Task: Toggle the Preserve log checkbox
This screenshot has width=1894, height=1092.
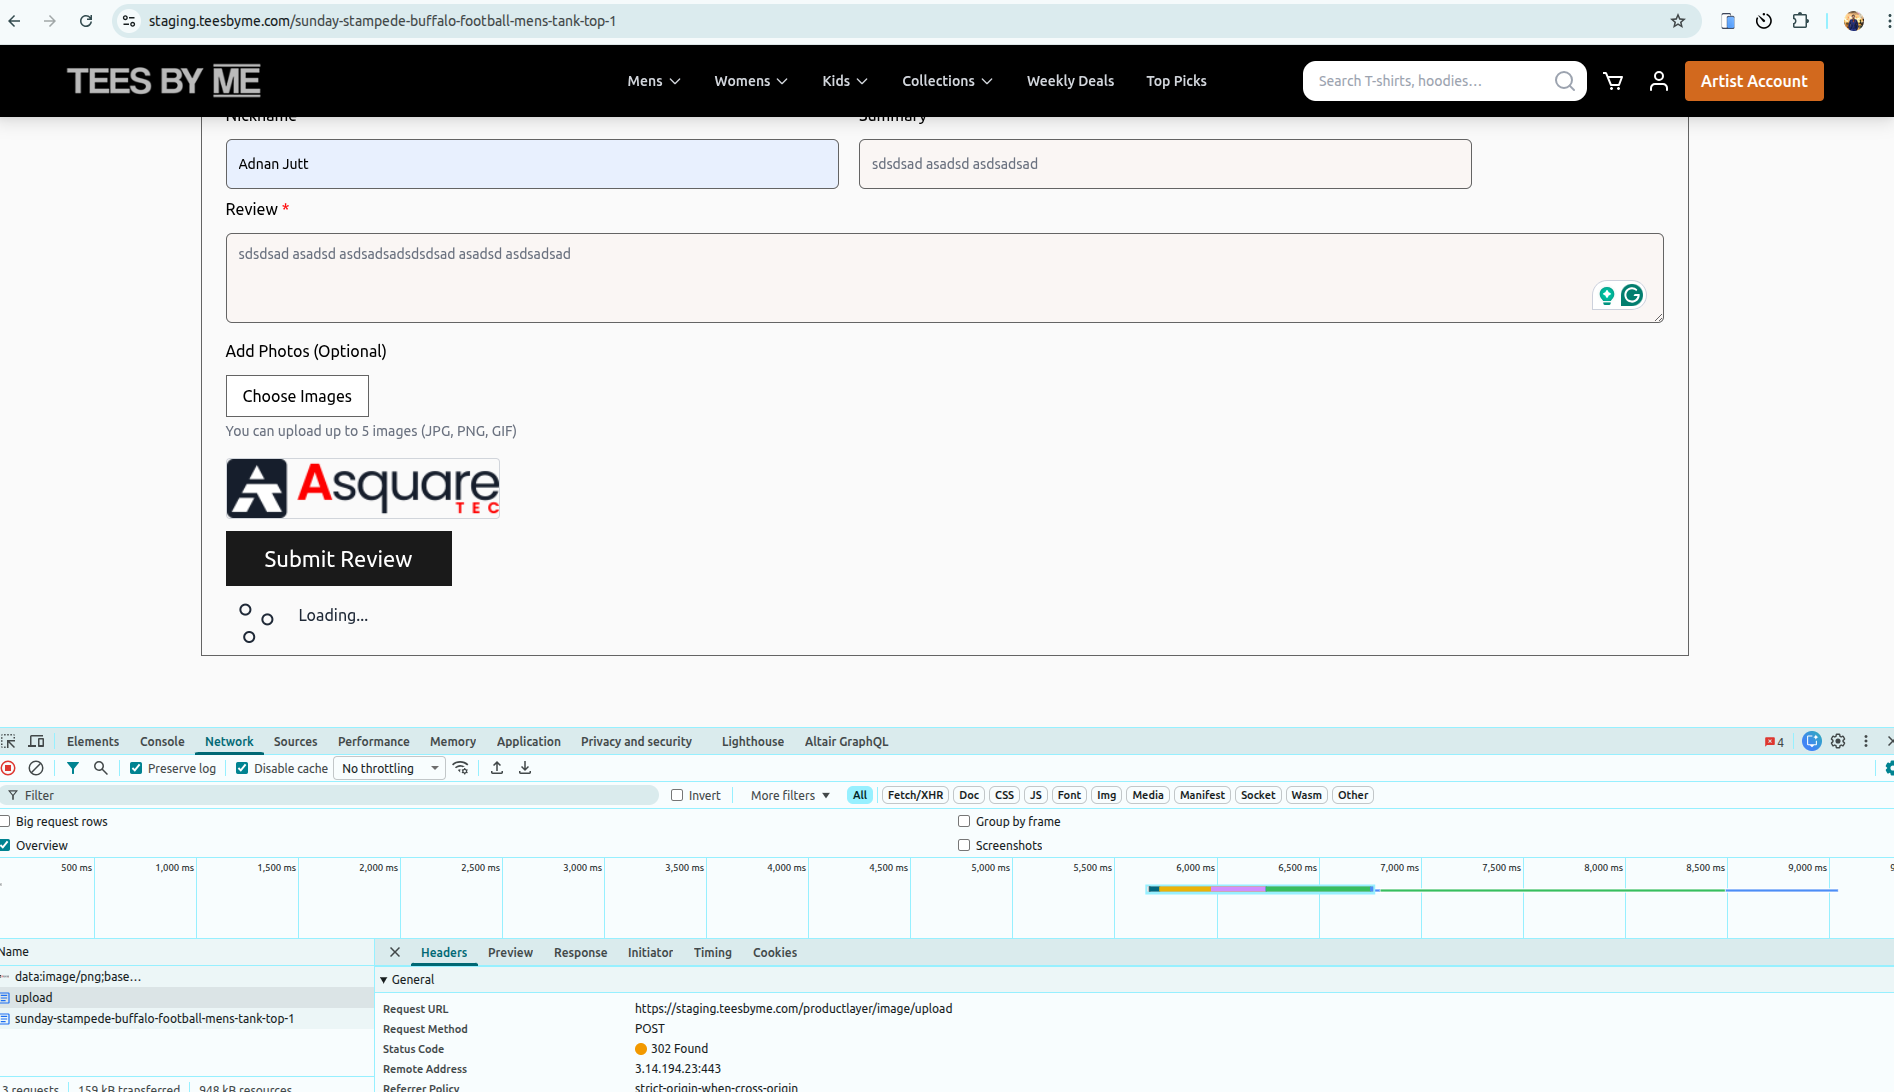Action: tap(136, 768)
